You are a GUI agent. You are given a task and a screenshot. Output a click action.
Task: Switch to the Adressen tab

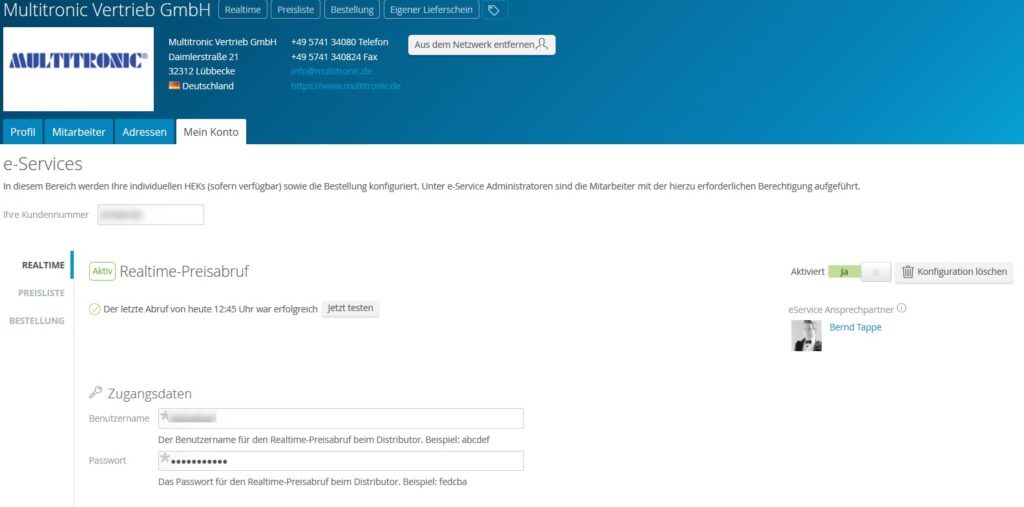[x=144, y=132]
